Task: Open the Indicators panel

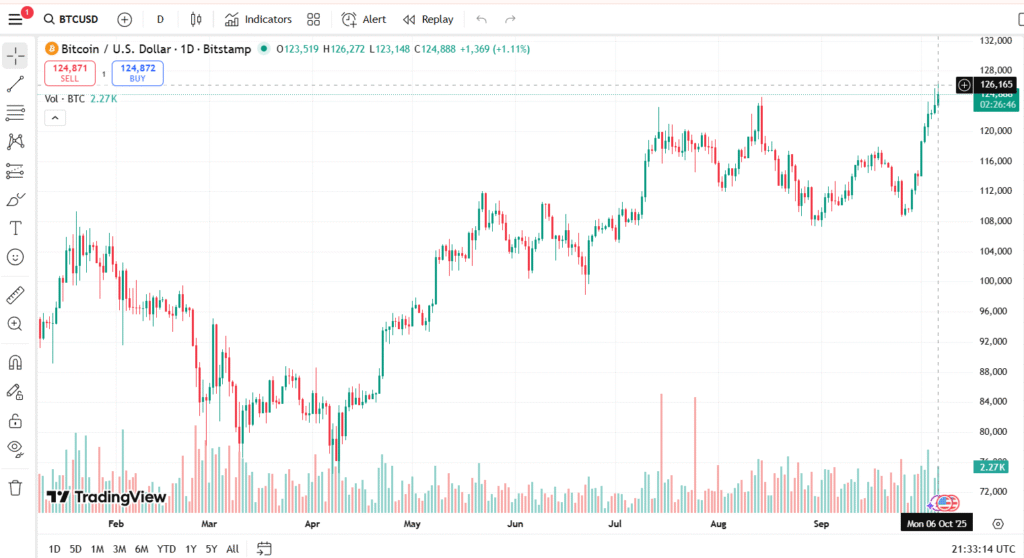Action: (258, 19)
